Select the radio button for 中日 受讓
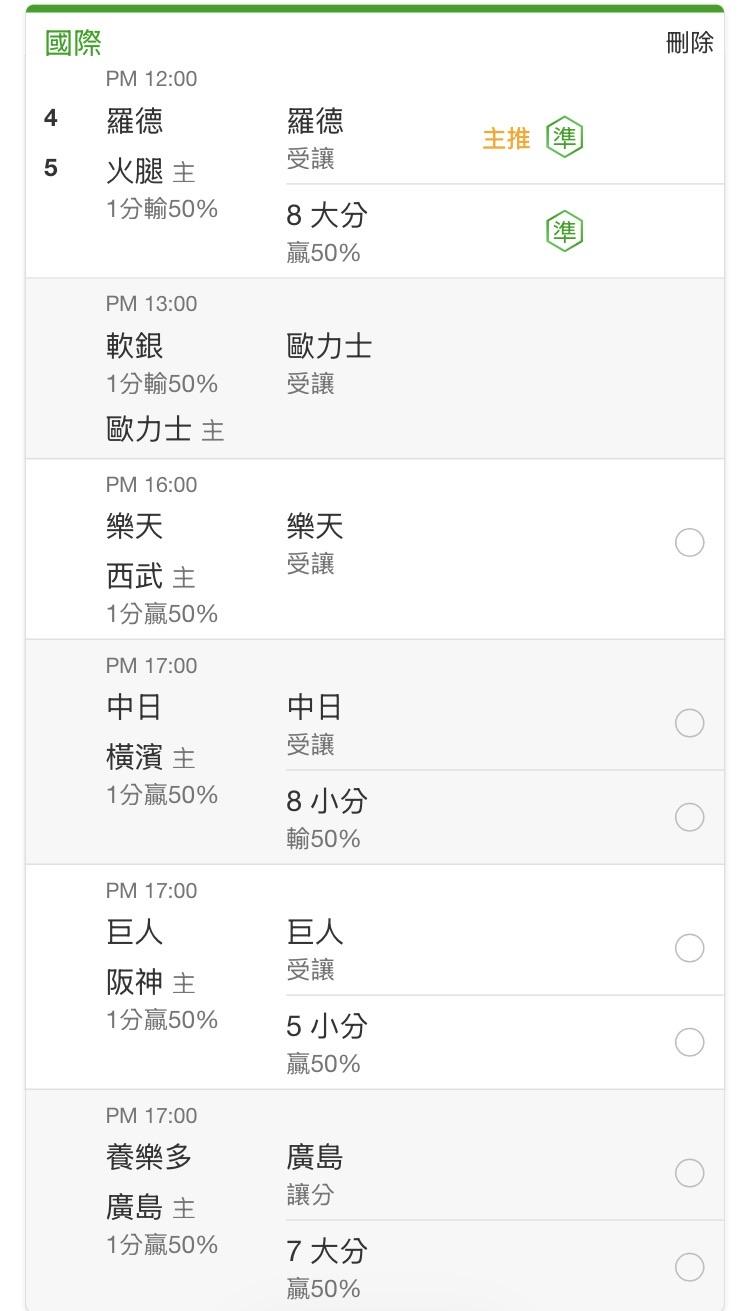 coord(689,723)
